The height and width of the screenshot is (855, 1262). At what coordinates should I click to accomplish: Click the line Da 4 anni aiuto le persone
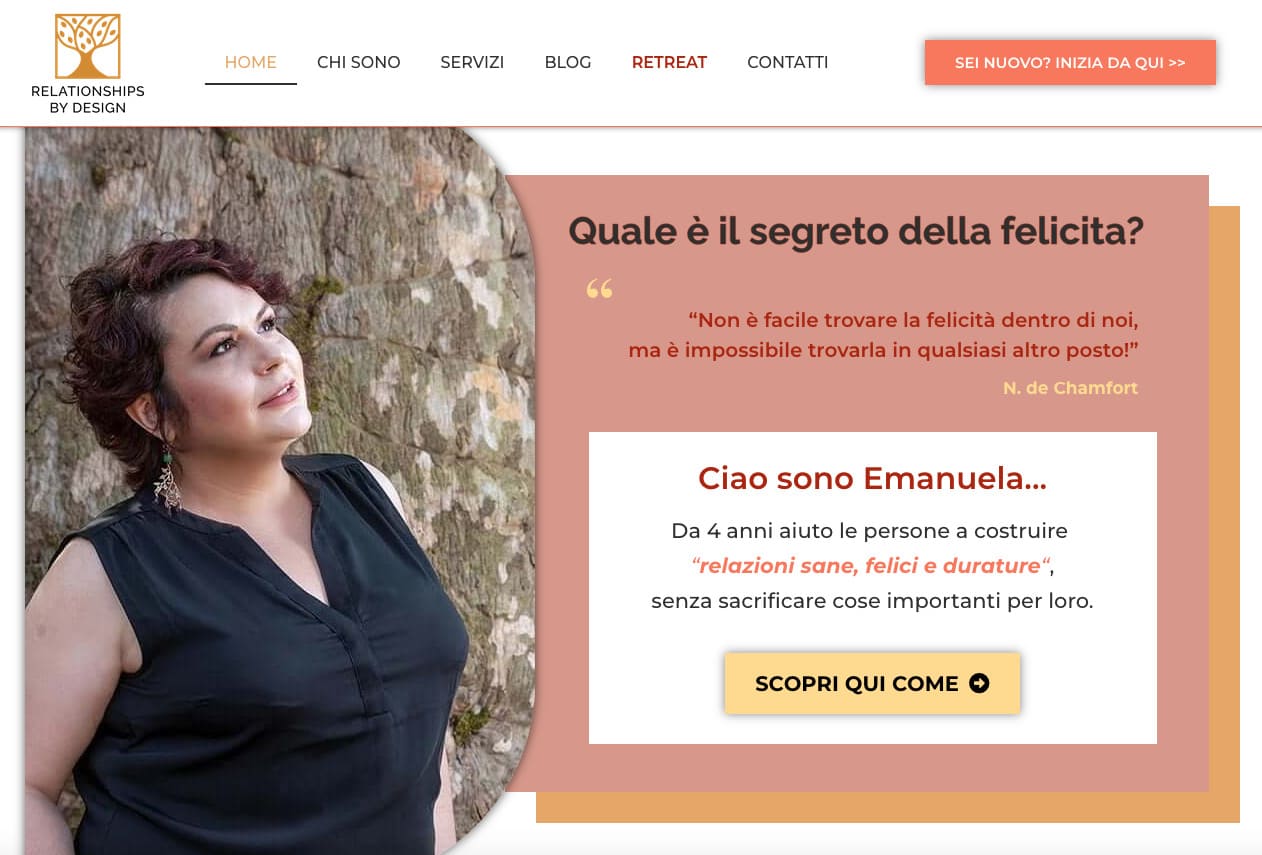(x=870, y=531)
